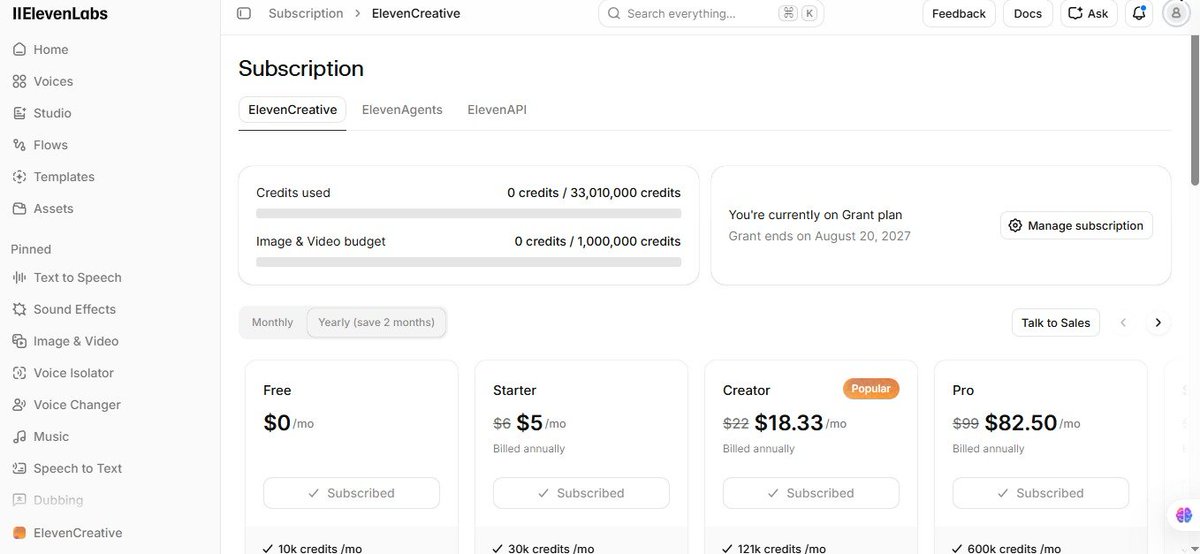Switch to the ElevenCreative tab
This screenshot has width=1200, height=554.
coord(292,110)
